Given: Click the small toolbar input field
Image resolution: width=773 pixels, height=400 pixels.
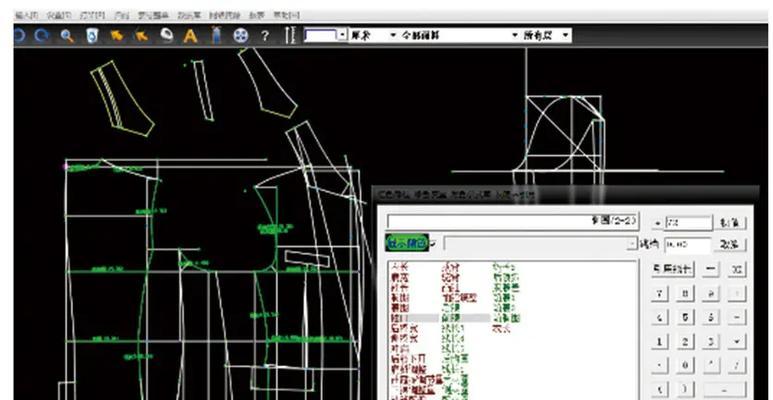Looking at the screenshot, I should click(321, 36).
